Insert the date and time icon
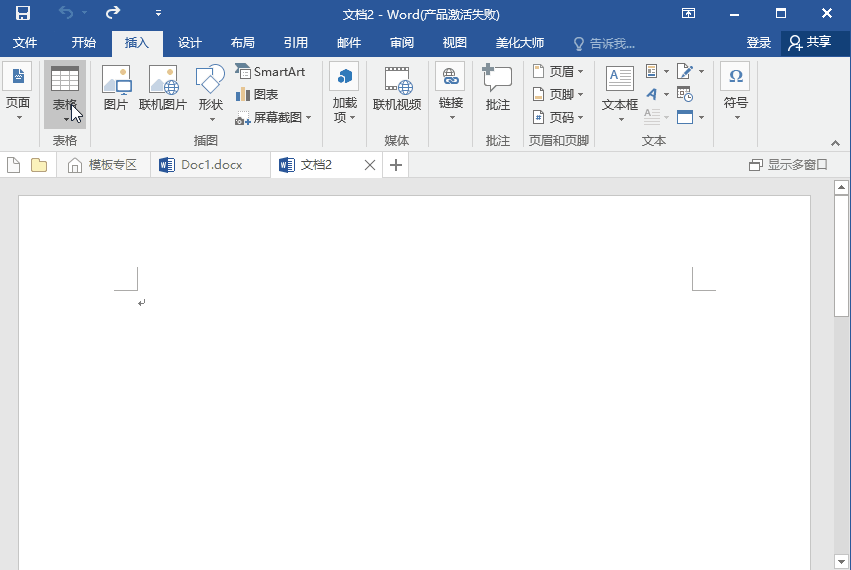Viewport: 851px width, 570px height. [x=685, y=94]
